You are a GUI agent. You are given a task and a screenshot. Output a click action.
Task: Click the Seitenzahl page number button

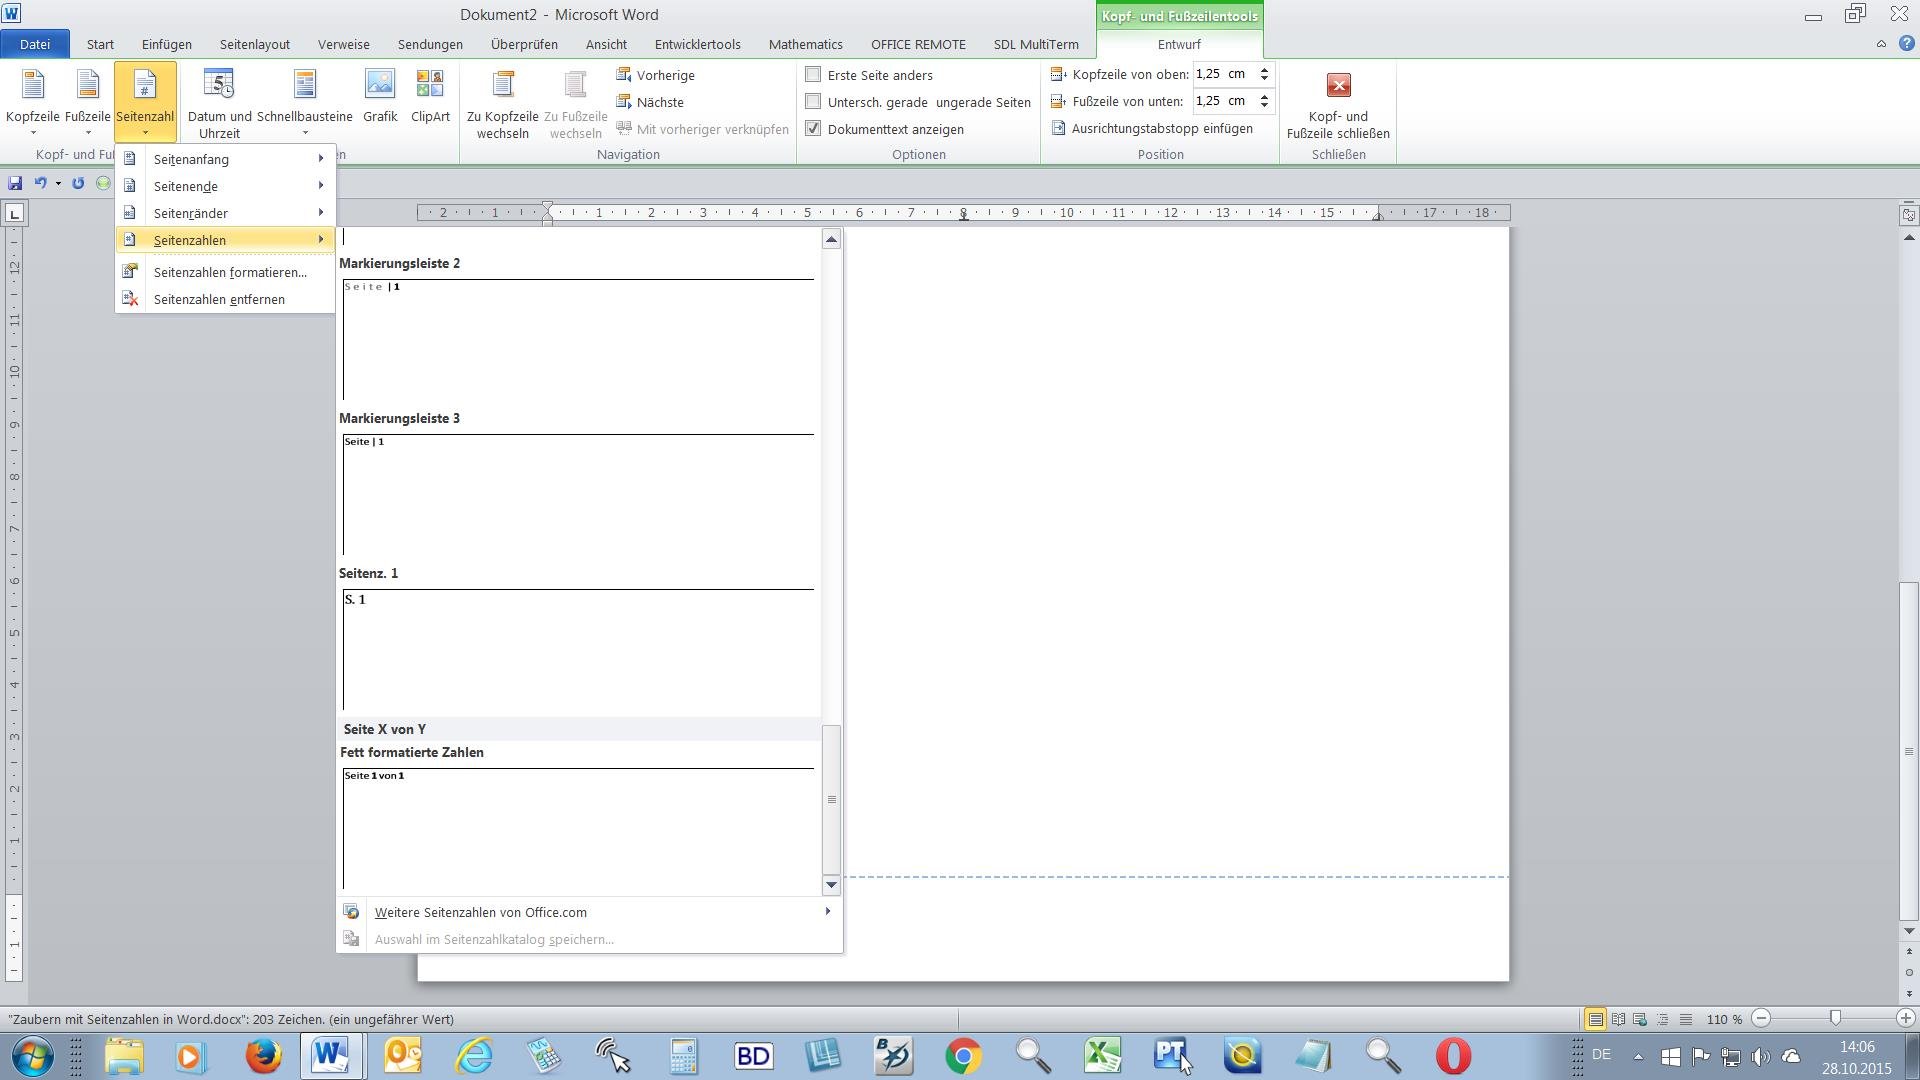click(145, 102)
